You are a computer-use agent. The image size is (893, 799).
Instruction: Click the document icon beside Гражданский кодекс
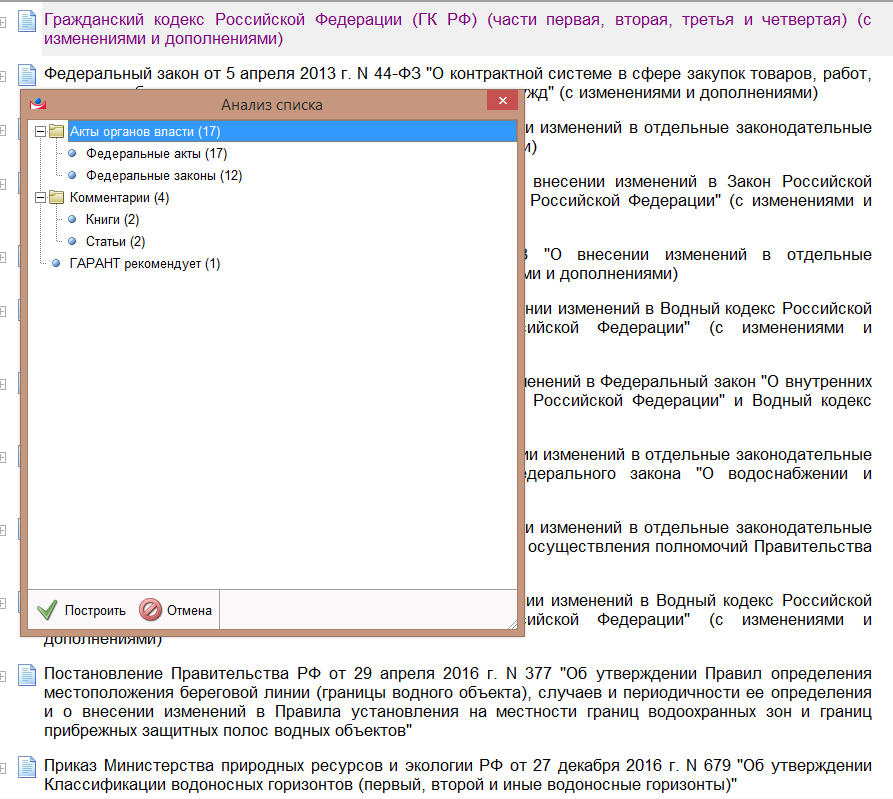coord(27,21)
